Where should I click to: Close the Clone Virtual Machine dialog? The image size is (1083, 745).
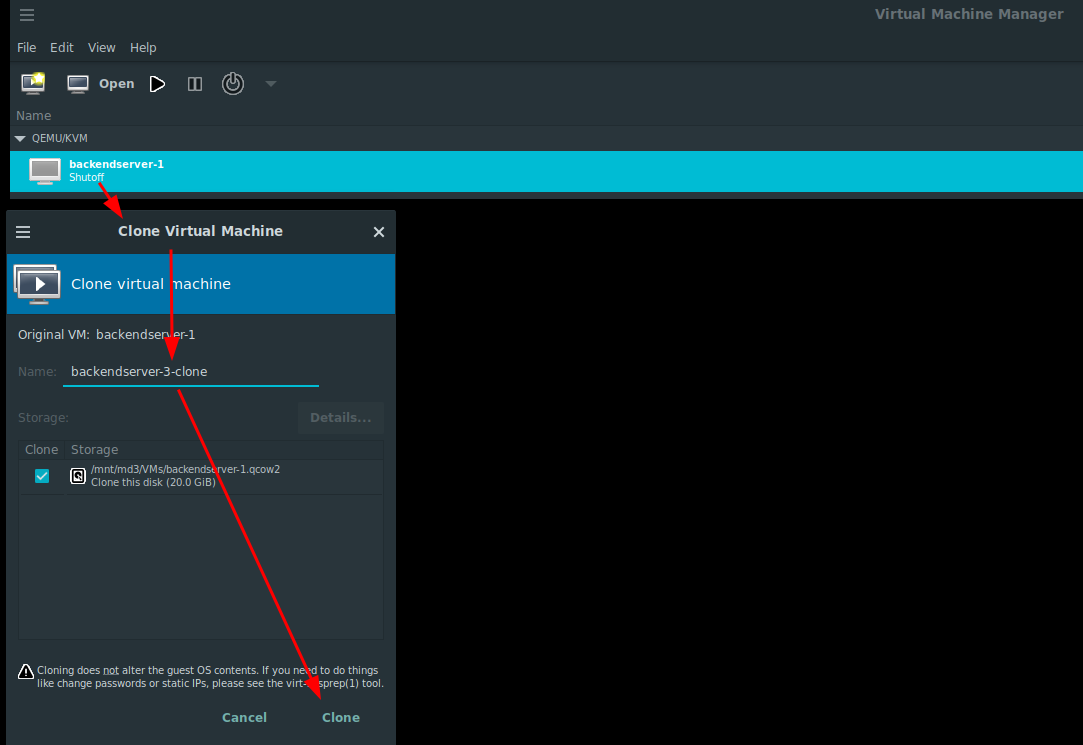(378, 232)
